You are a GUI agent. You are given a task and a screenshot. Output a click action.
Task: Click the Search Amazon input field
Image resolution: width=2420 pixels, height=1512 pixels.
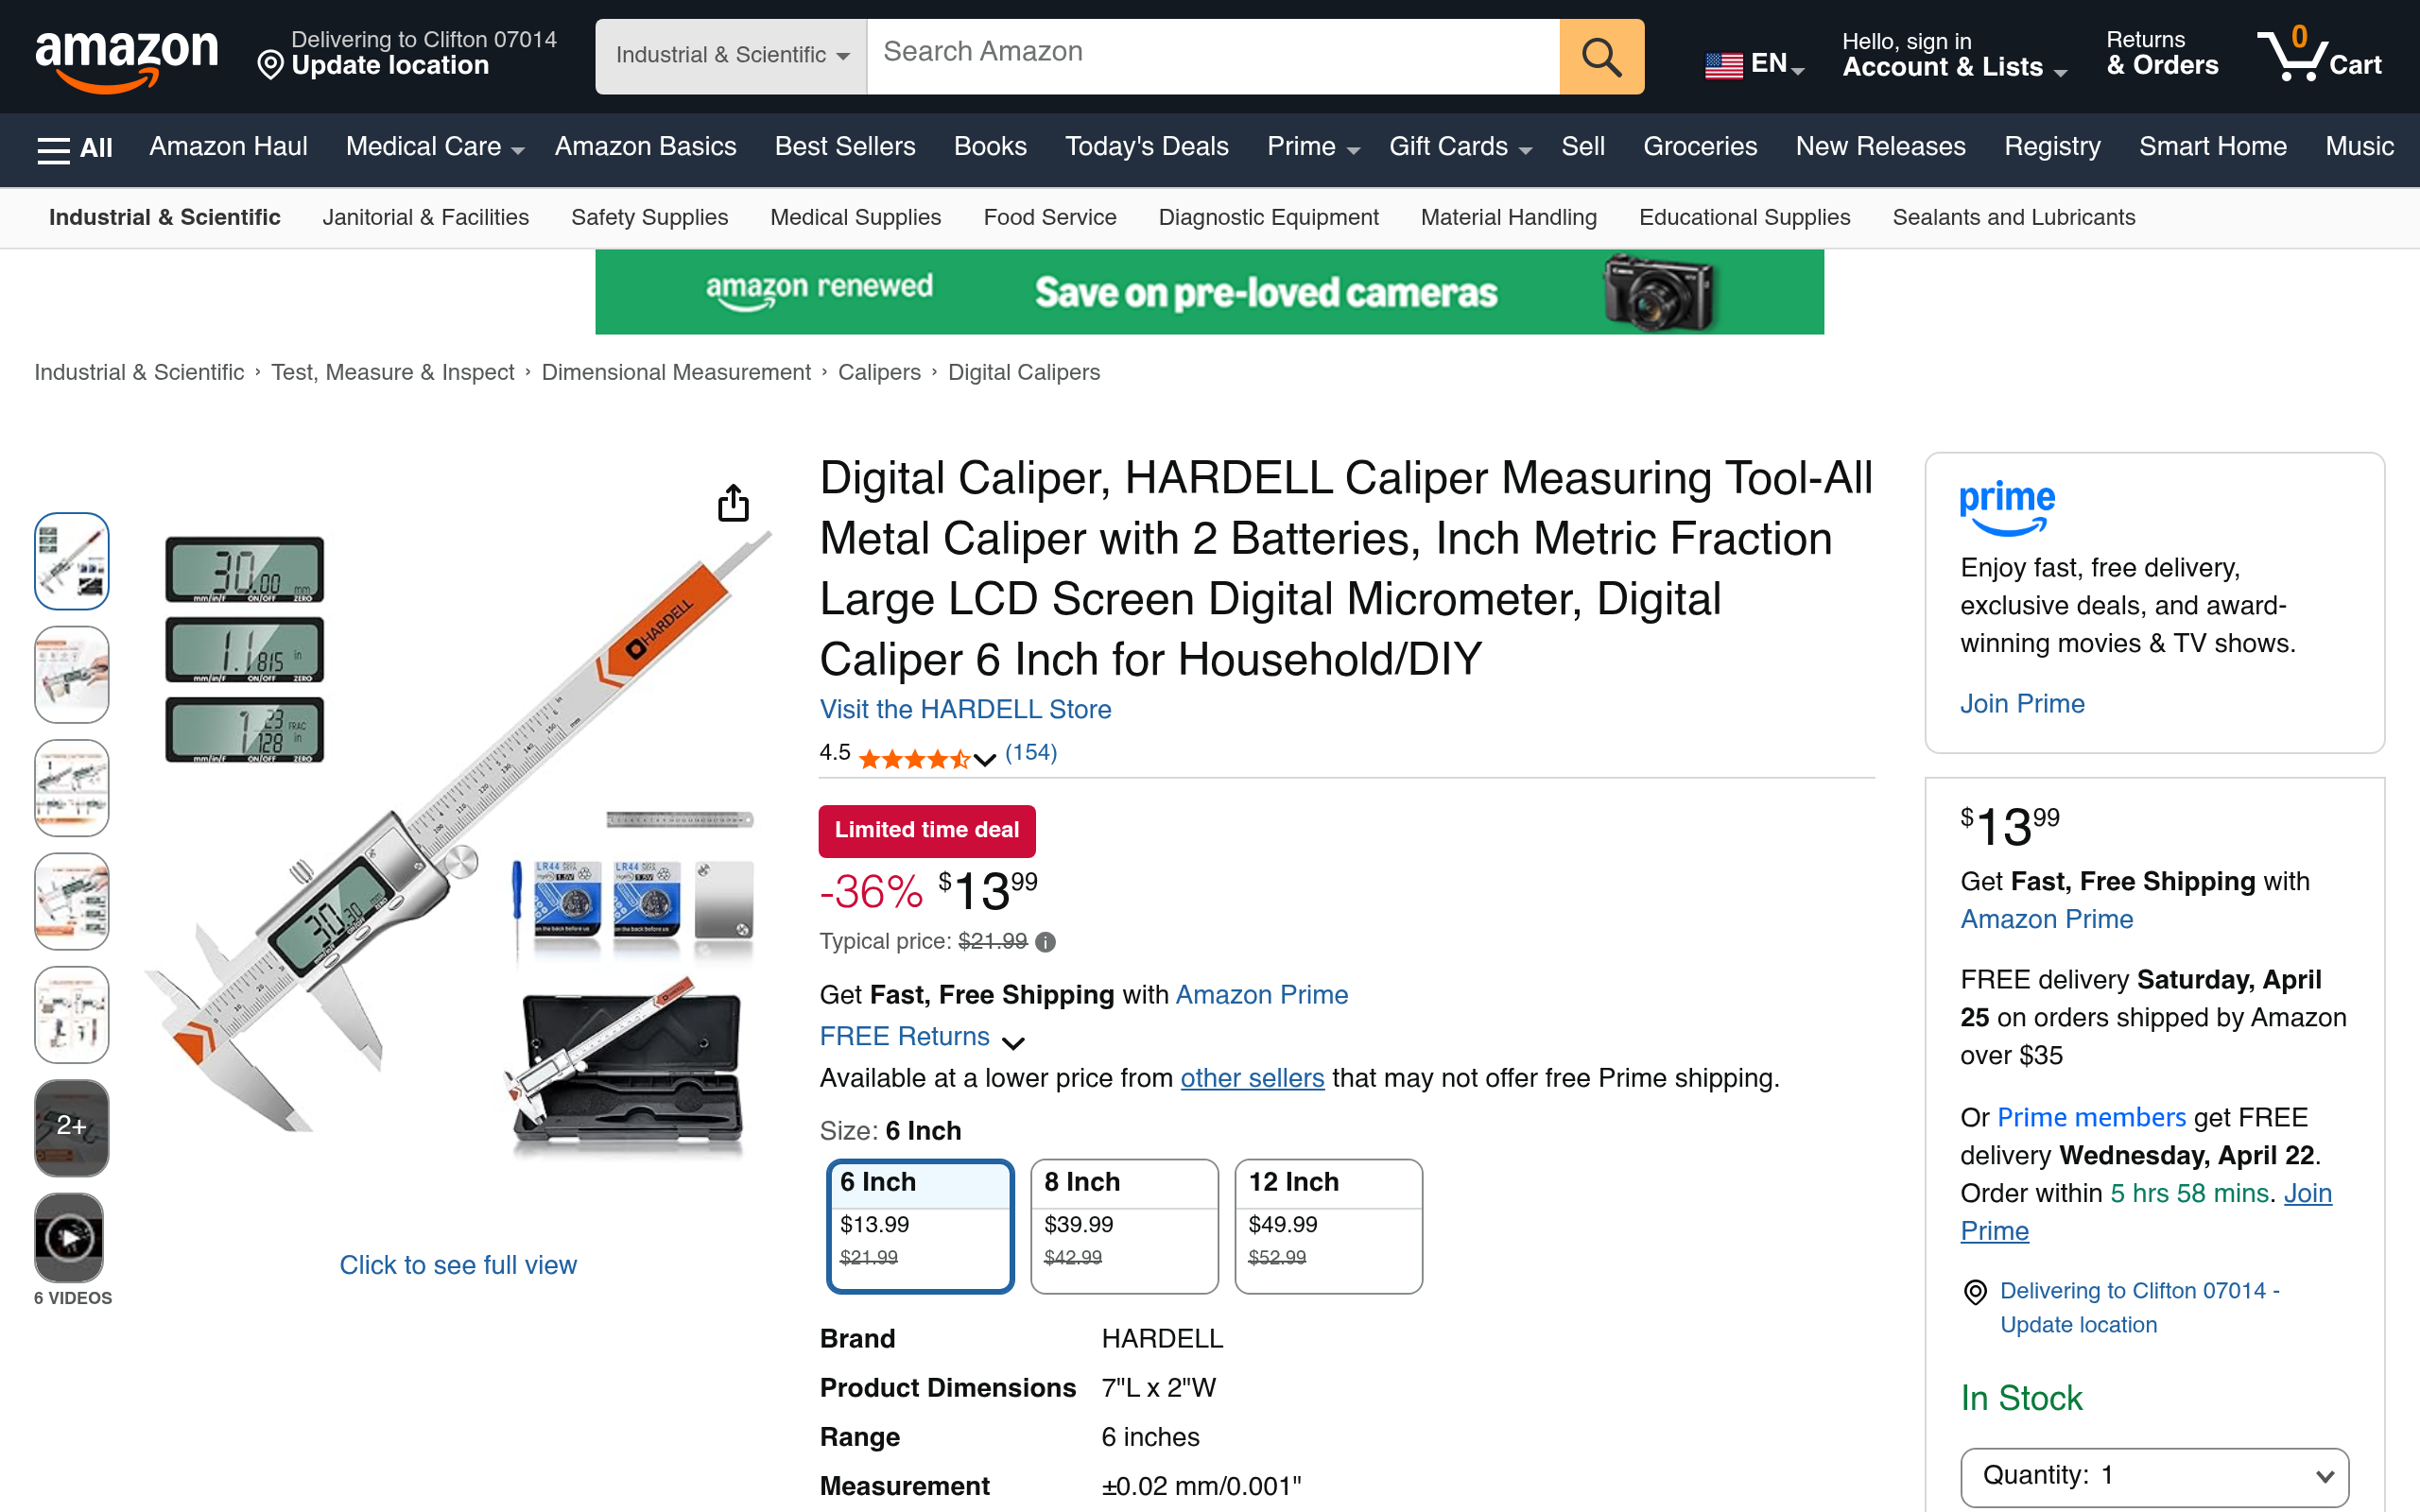click(1213, 56)
